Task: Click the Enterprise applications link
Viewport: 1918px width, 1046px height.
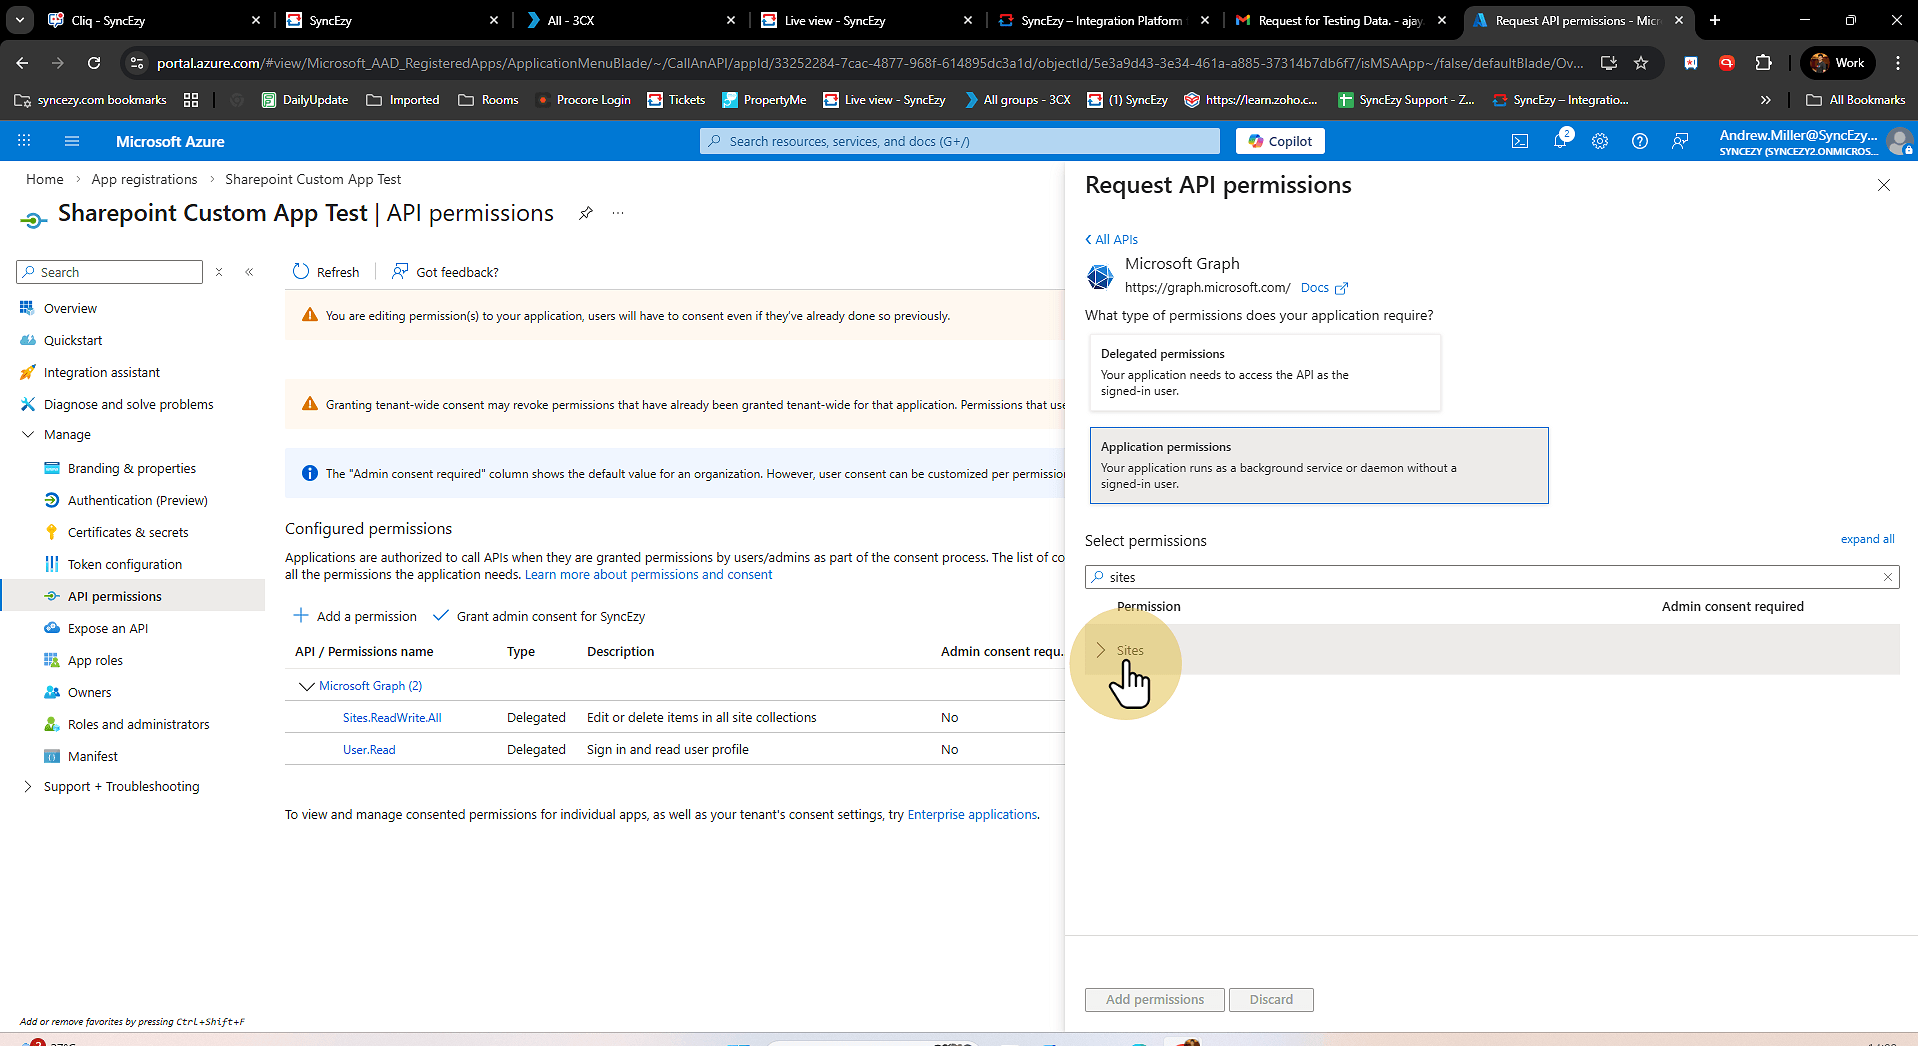Action: [972, 815]
